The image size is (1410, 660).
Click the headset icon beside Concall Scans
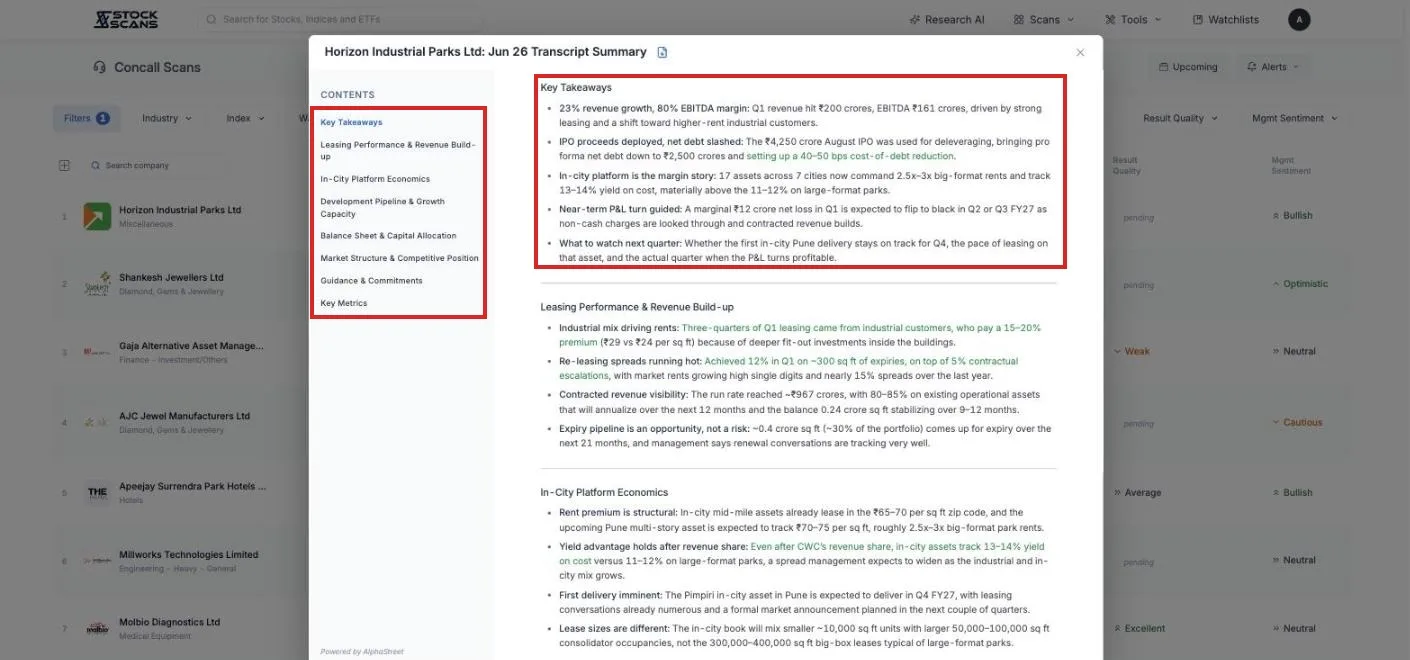coord(99,67)
